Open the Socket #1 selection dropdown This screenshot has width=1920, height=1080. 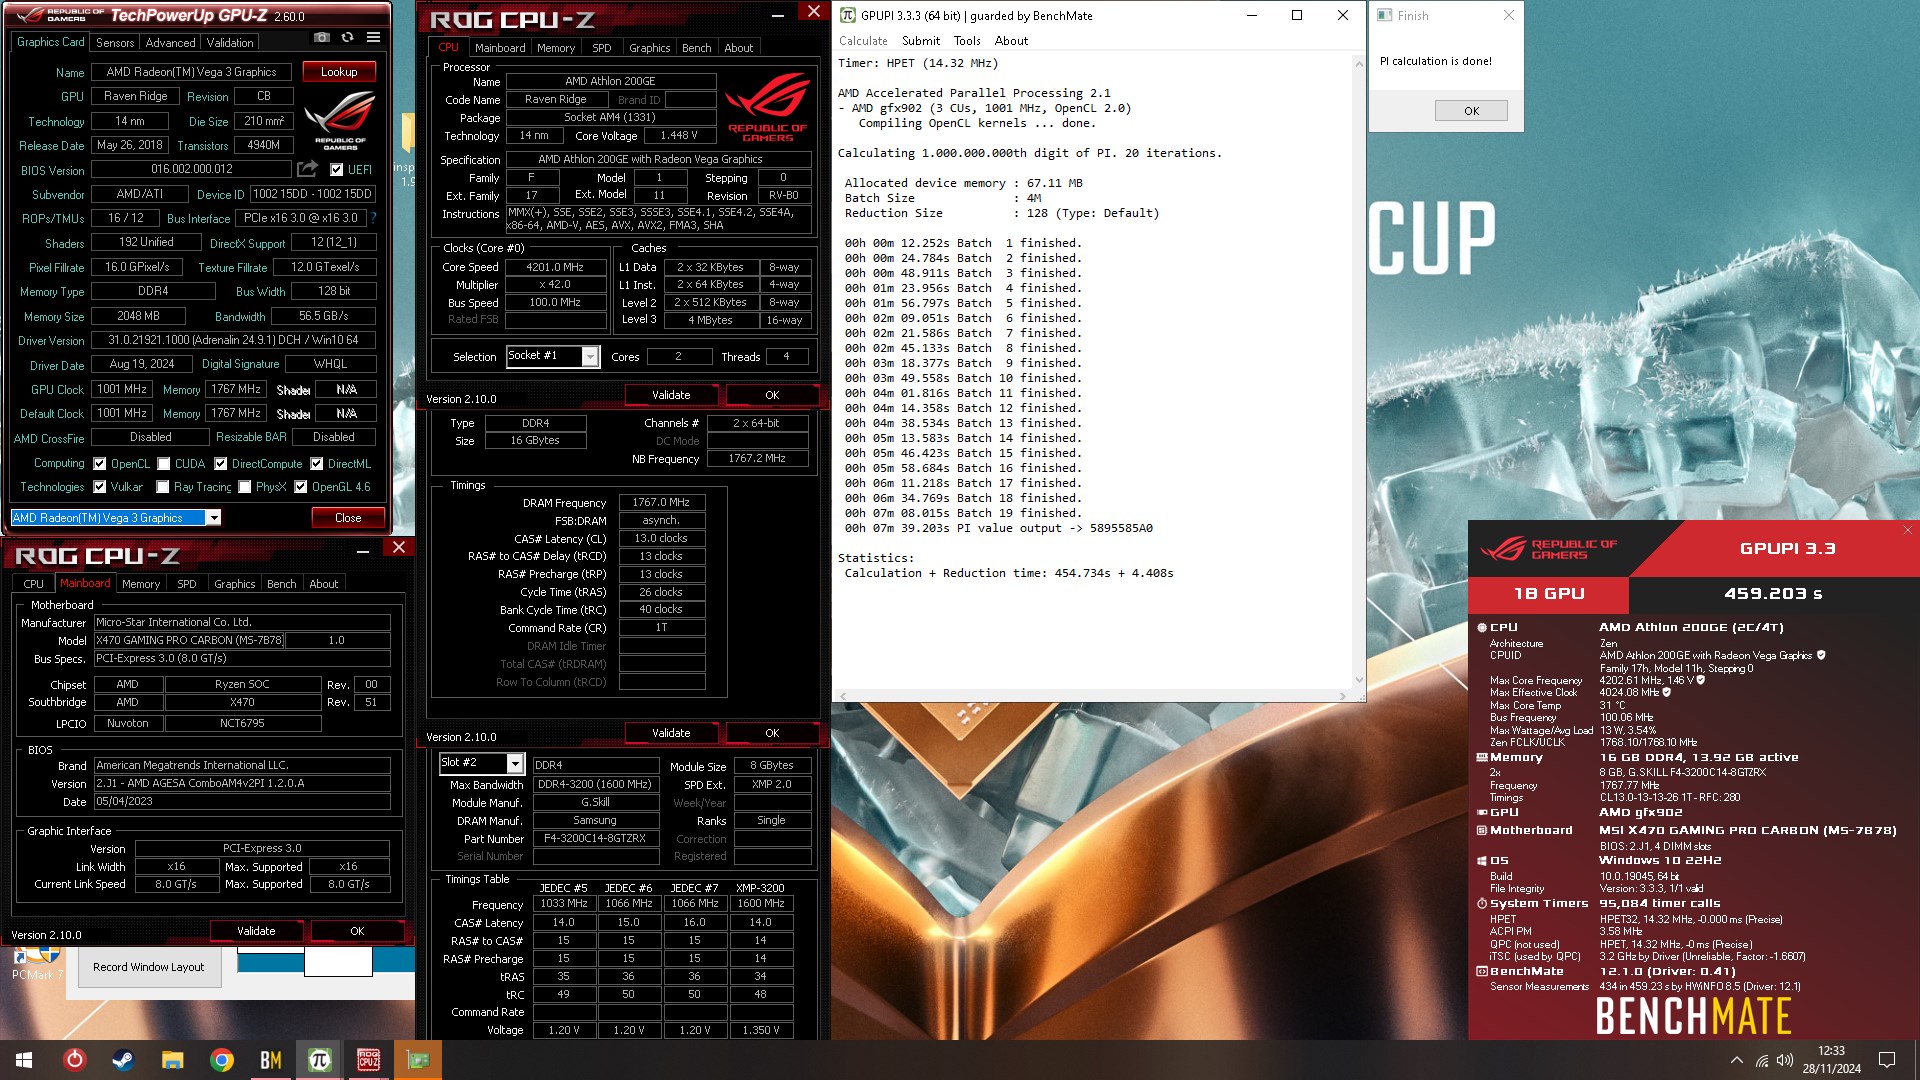(590, 357)
